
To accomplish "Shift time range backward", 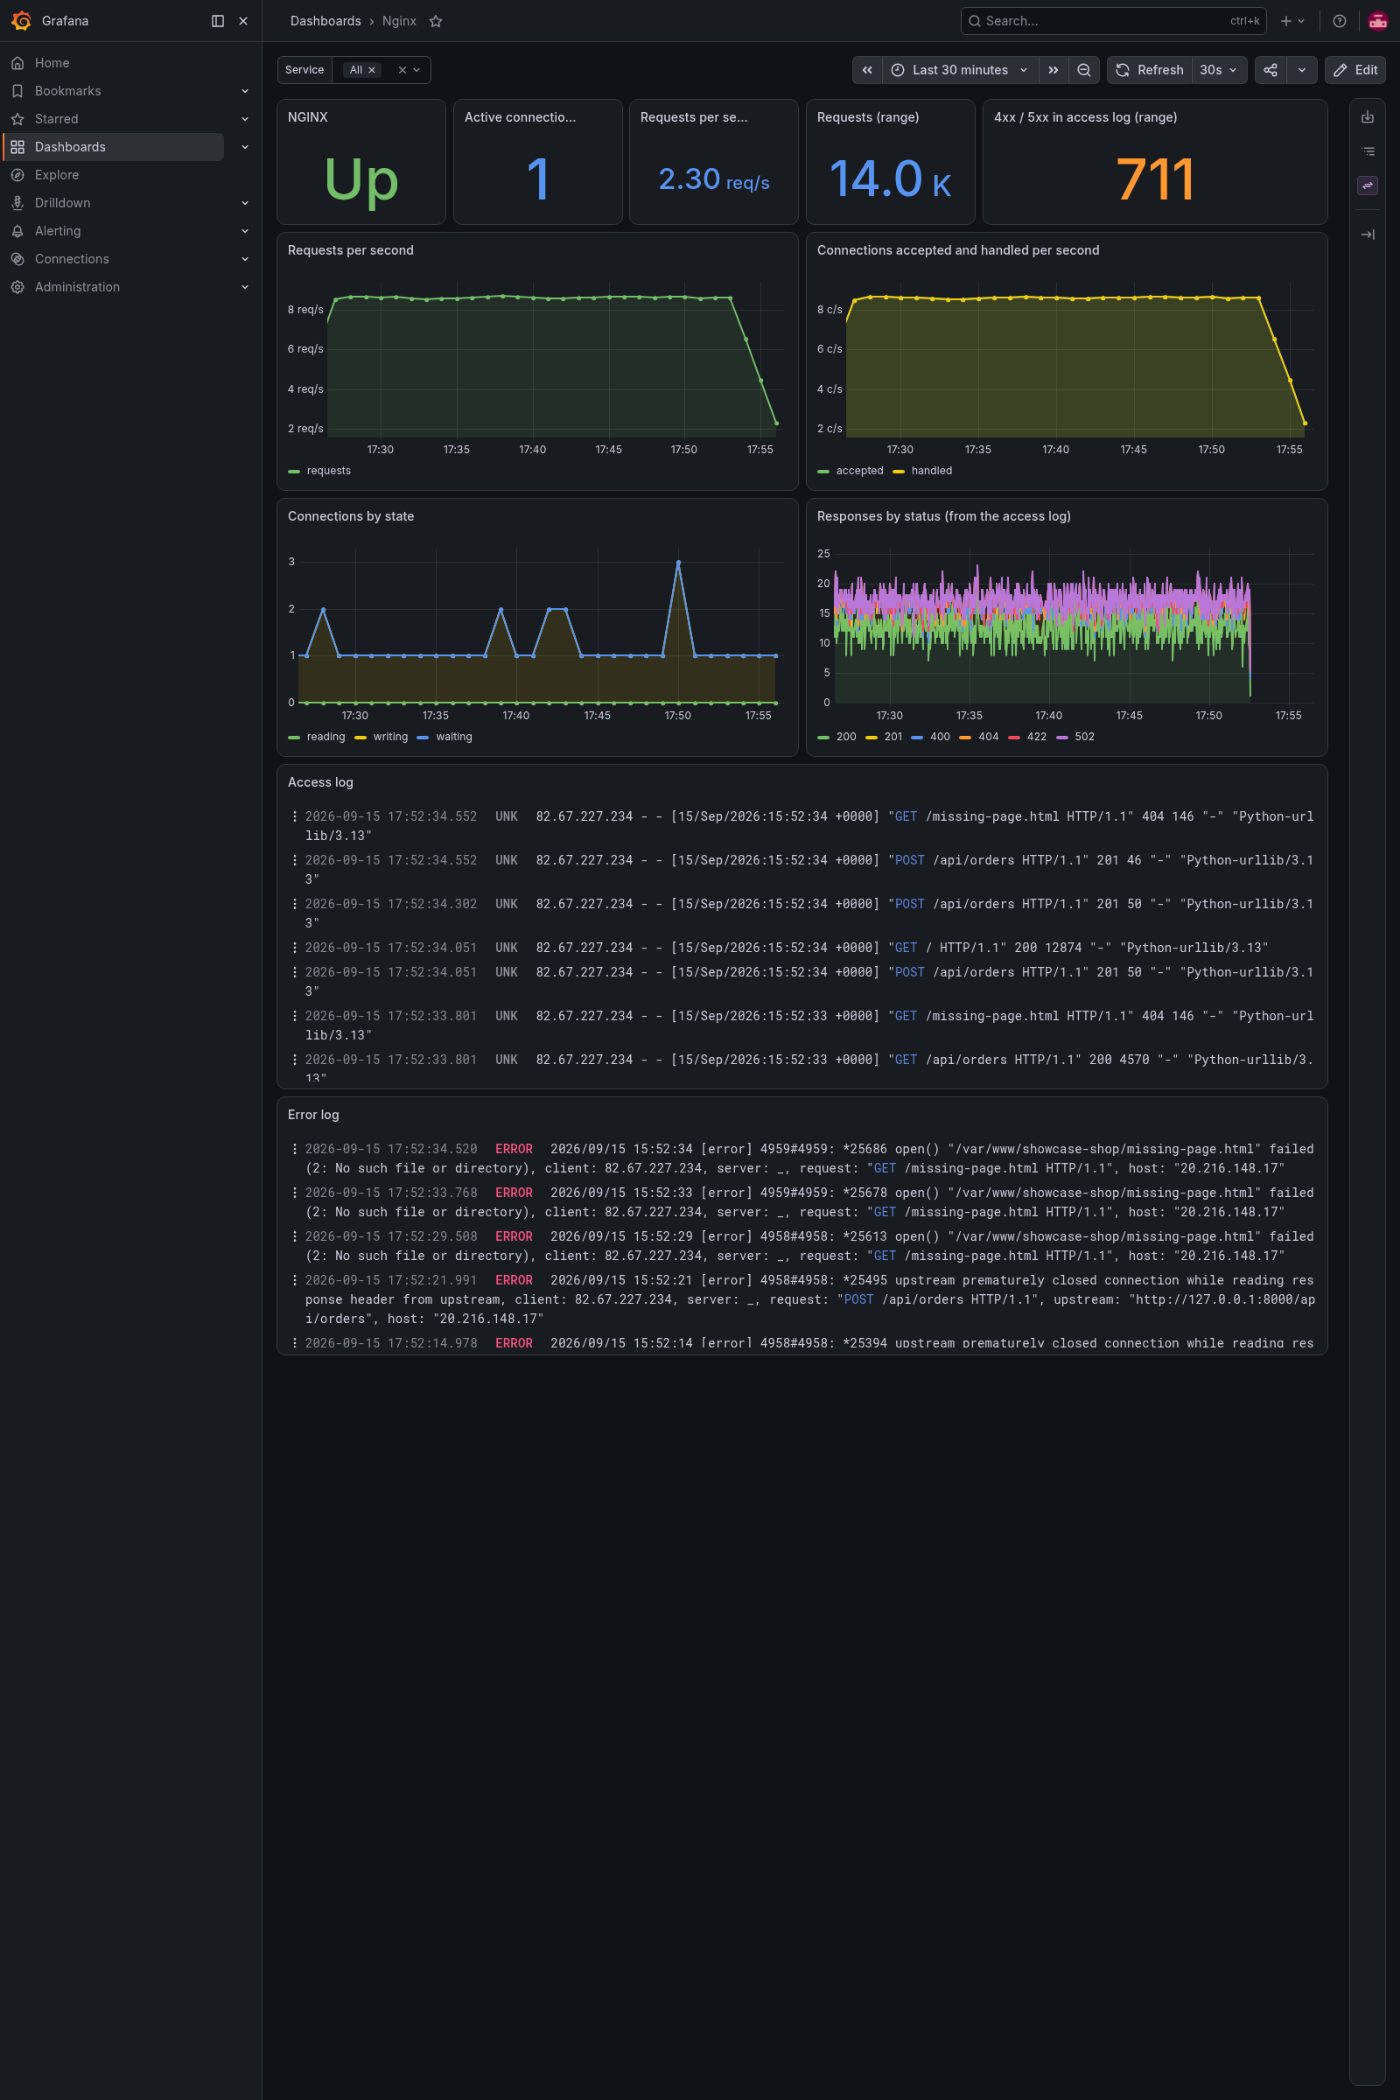I will tap(867, 70).
